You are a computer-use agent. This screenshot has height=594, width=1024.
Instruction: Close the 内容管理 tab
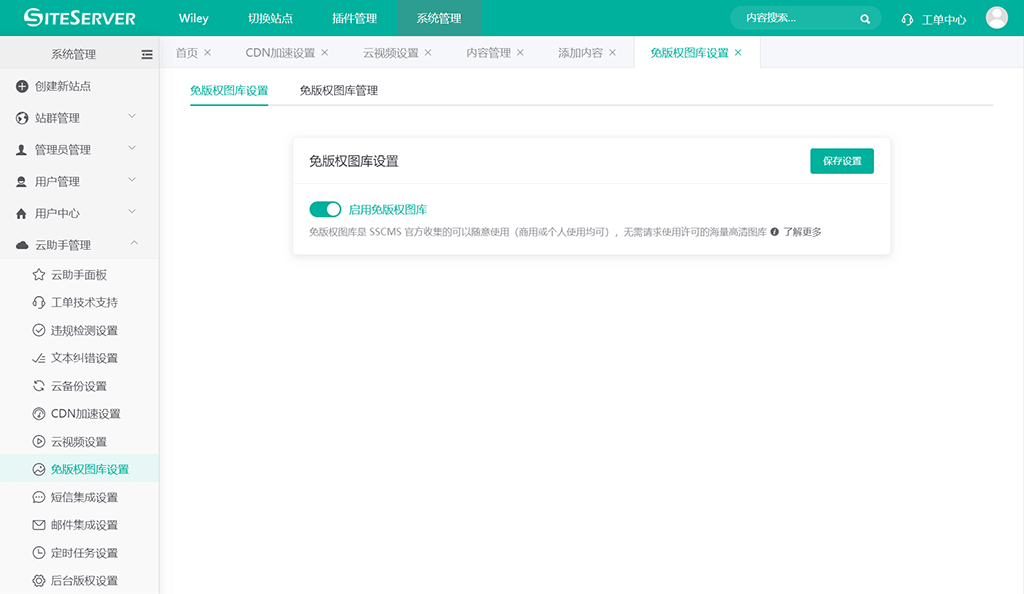pyautogui.click(x=520, y=53)
